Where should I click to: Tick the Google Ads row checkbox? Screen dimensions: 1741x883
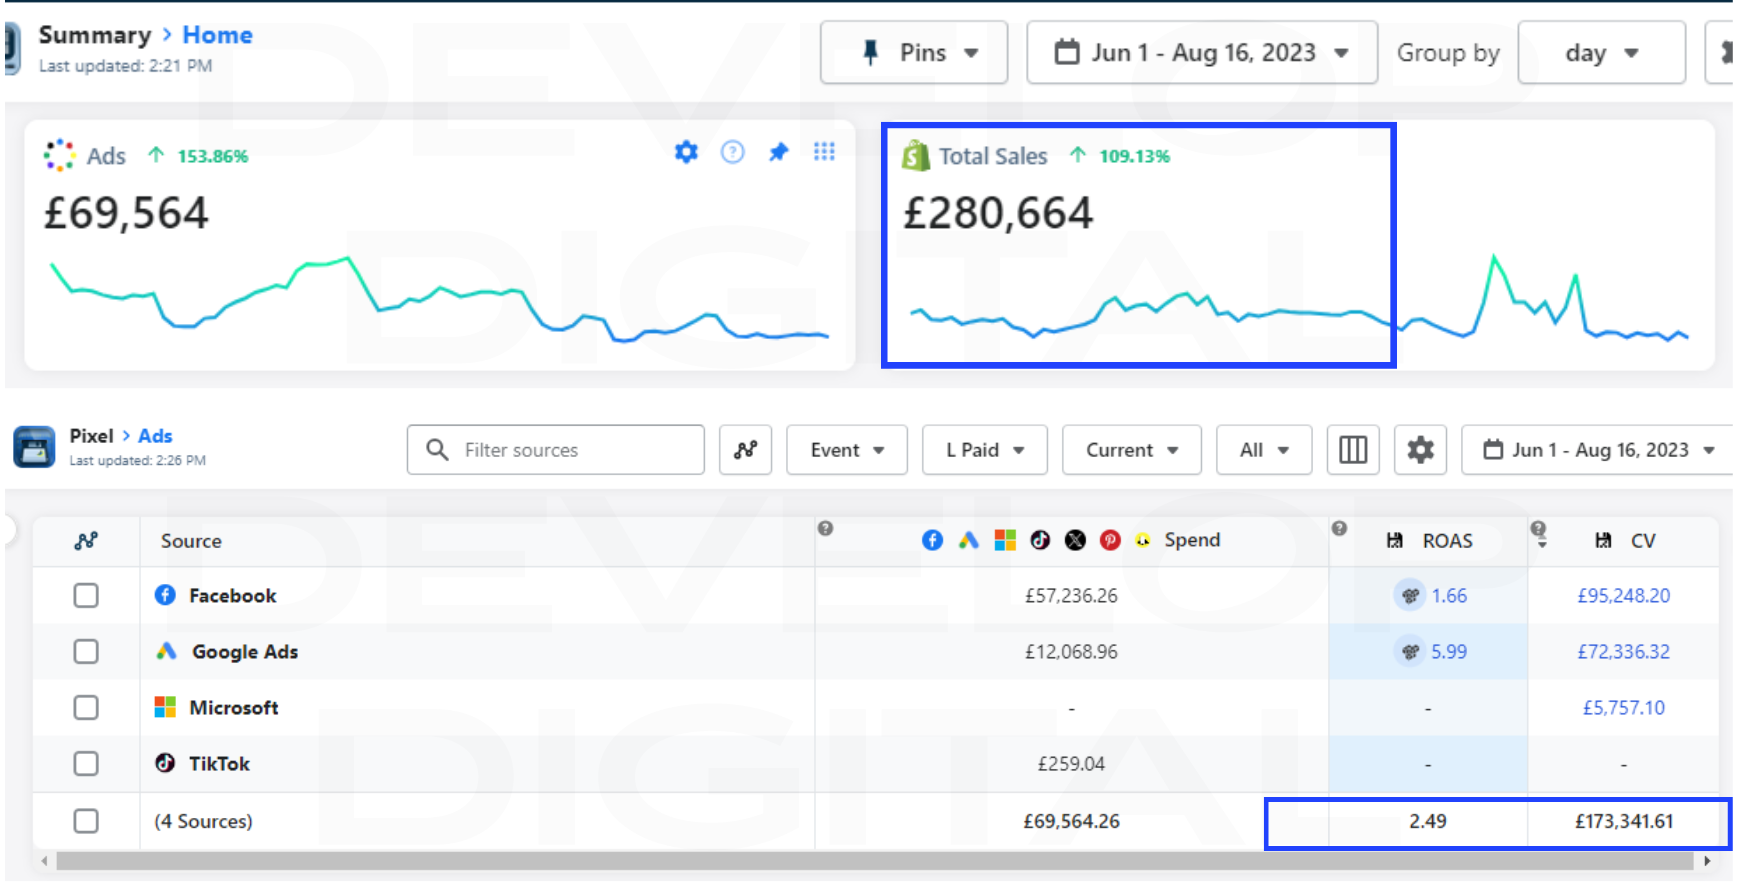click(86, 652)
